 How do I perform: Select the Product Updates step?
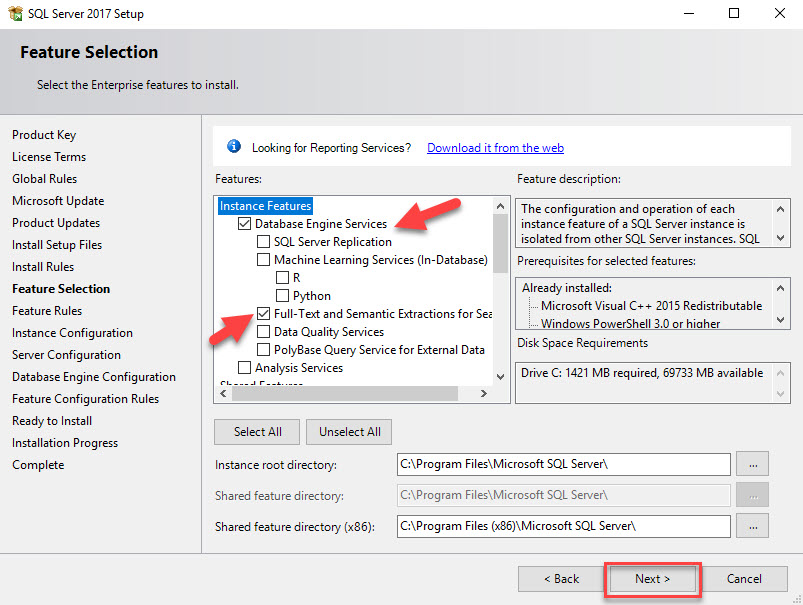(x=56, y=223)
